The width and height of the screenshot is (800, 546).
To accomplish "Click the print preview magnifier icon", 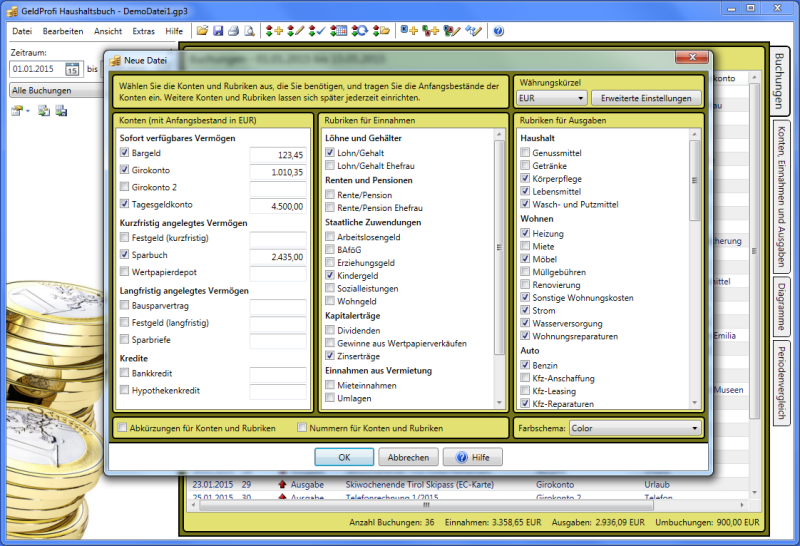I will pyautogui.click(x=250, y=31).
